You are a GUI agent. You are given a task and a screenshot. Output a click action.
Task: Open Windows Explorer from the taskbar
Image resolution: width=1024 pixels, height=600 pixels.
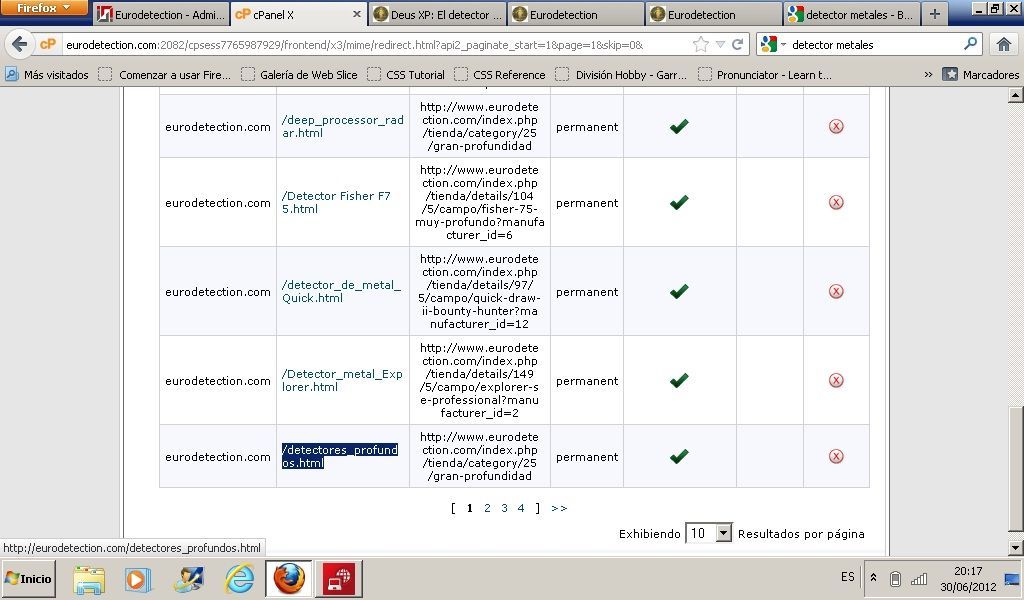point(89,579)
